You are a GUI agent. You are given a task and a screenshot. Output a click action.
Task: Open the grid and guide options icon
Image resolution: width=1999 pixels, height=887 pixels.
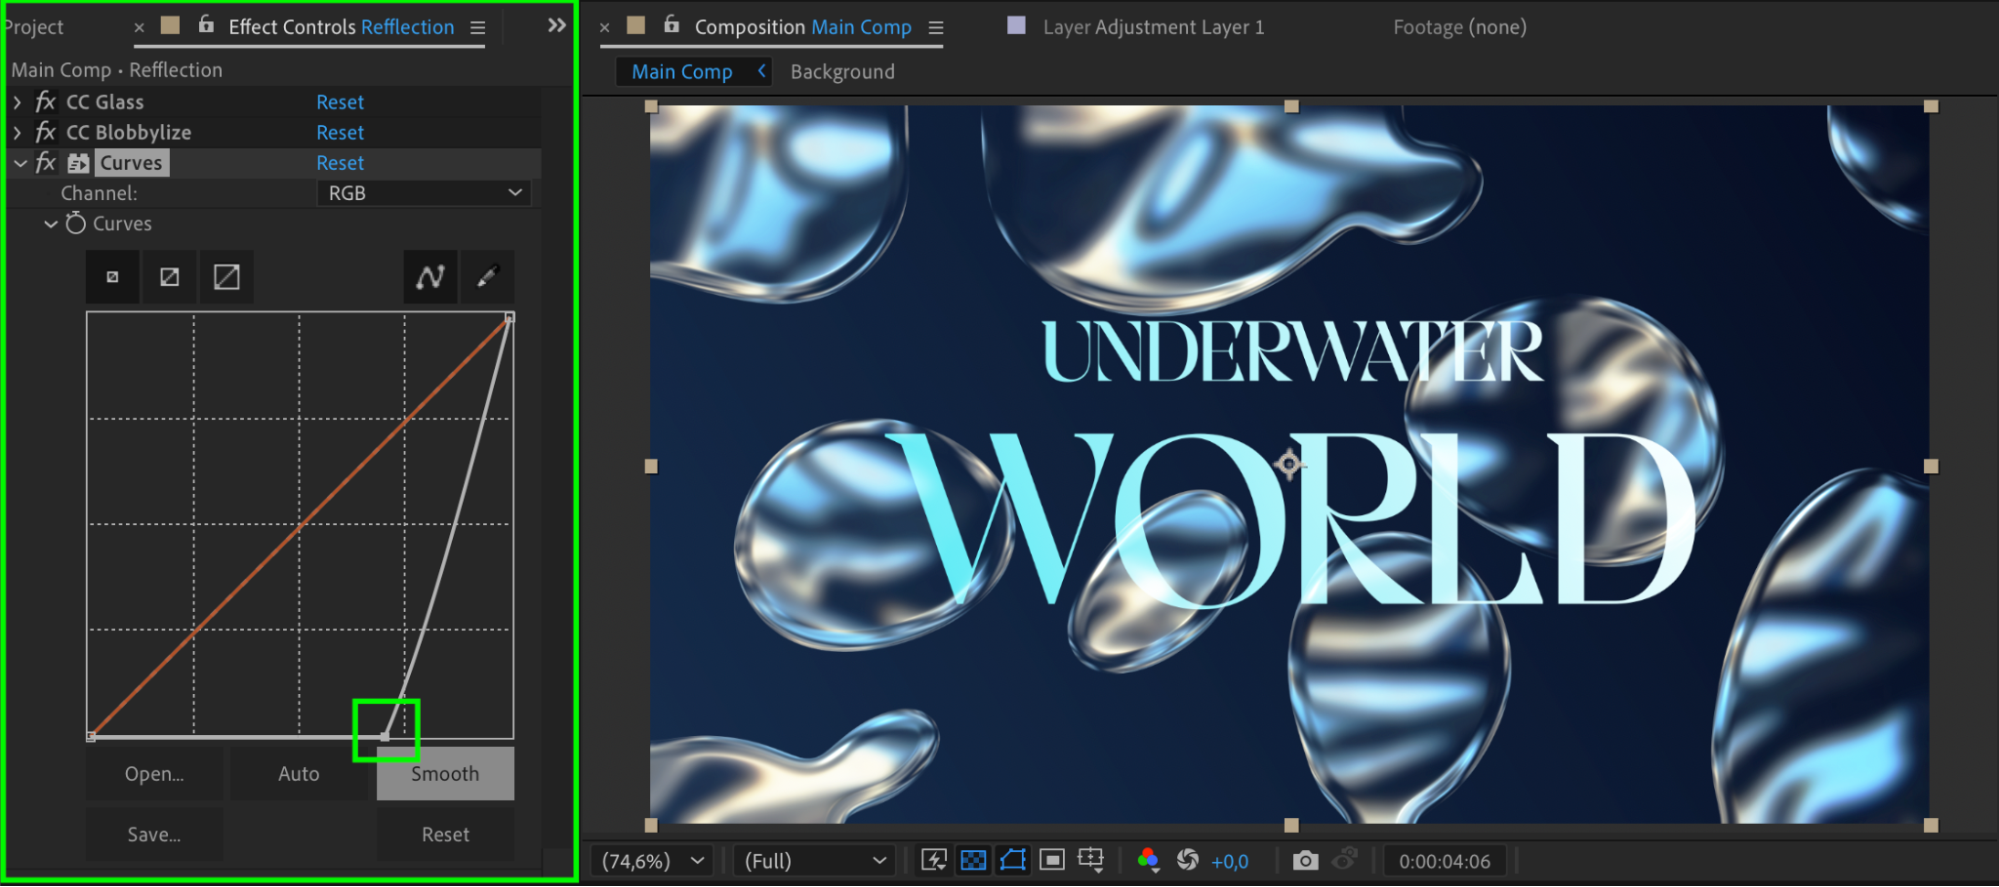coord(1090,860)
